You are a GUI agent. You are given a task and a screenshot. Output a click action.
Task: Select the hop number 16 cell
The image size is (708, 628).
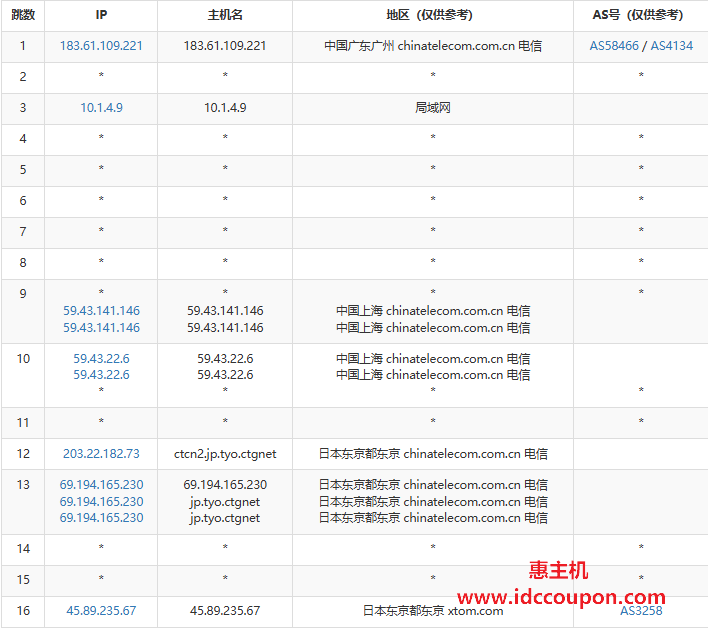[23, 610]
